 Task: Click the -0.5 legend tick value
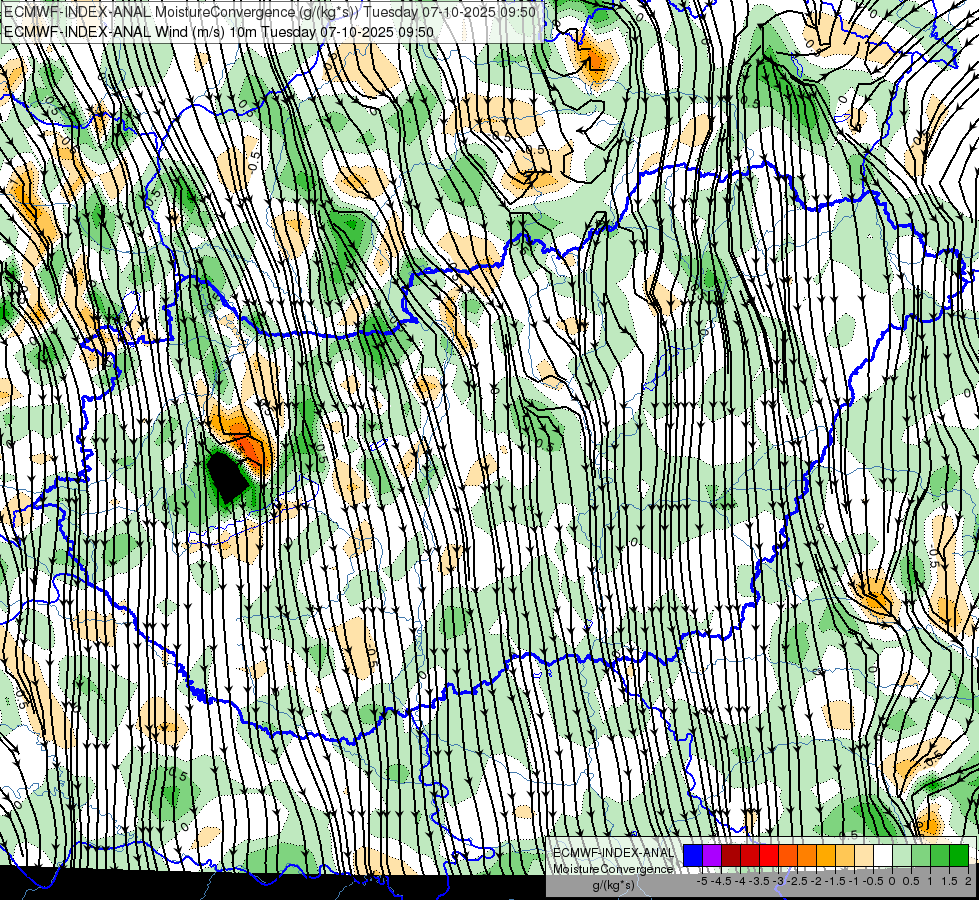pyautogui.click(x=873, y=881)
